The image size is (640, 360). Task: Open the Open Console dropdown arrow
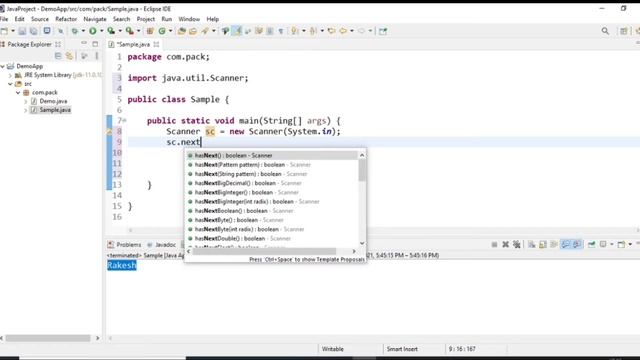click(630, 244)
